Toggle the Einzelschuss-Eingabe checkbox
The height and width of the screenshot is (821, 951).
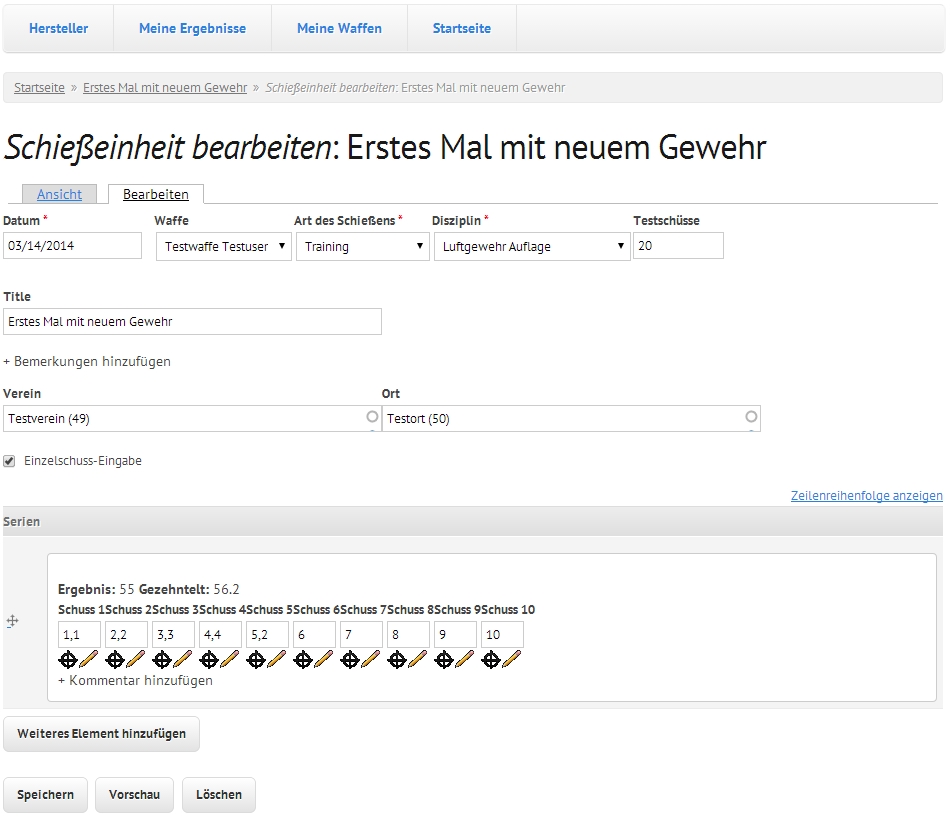point(10,461)
